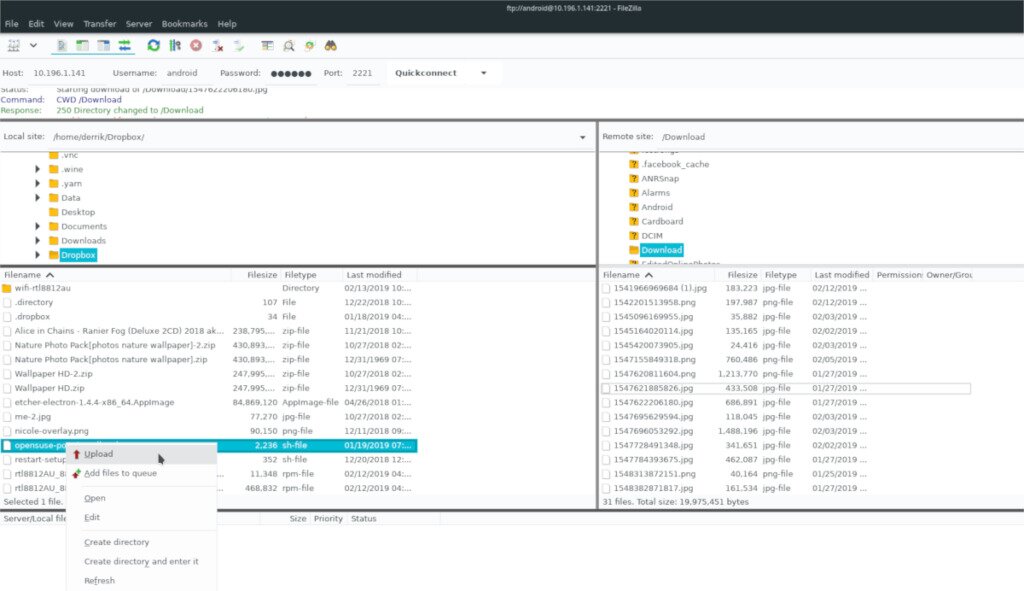Toggle the message log display

(x=61, y=45)
